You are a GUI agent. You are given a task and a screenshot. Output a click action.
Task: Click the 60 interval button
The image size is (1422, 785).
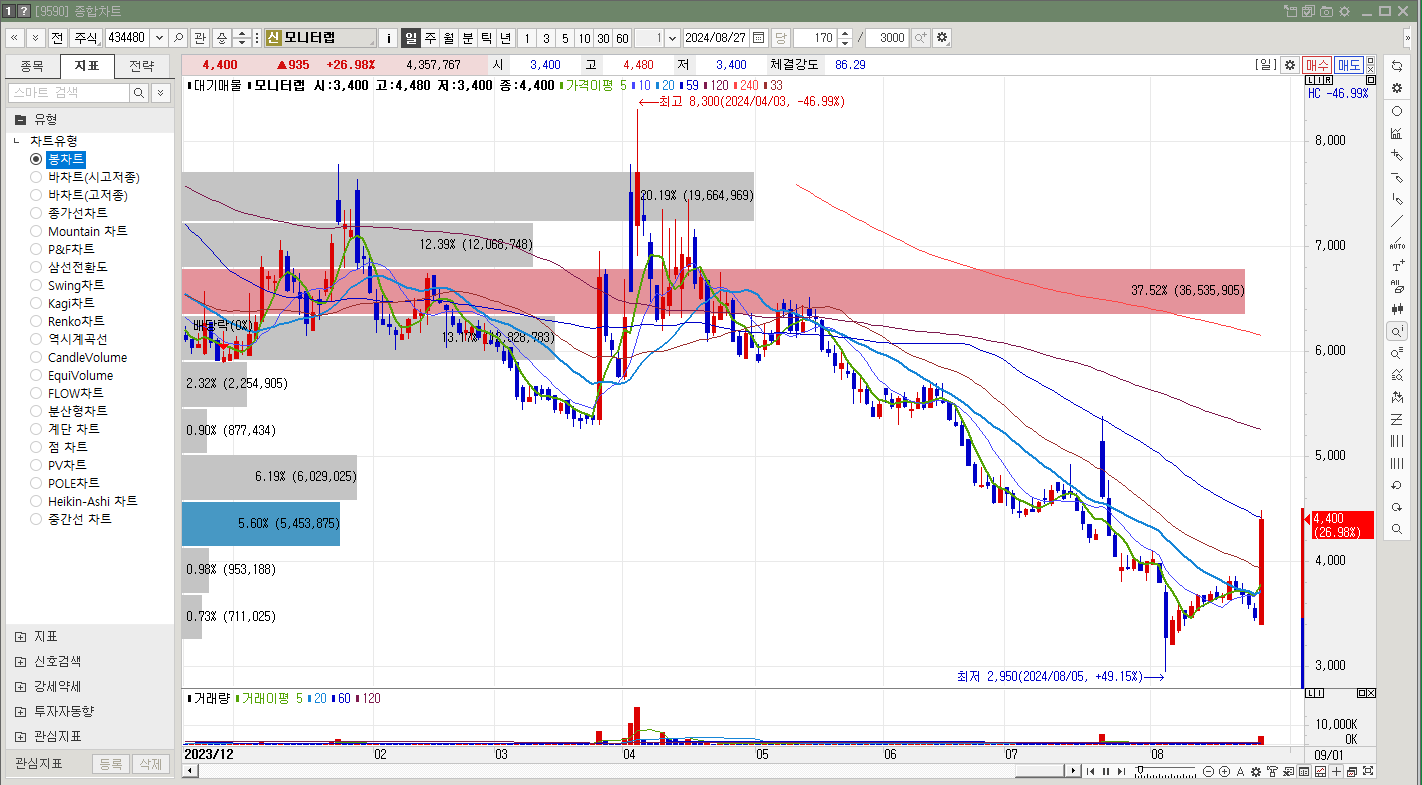coord(622,38)
